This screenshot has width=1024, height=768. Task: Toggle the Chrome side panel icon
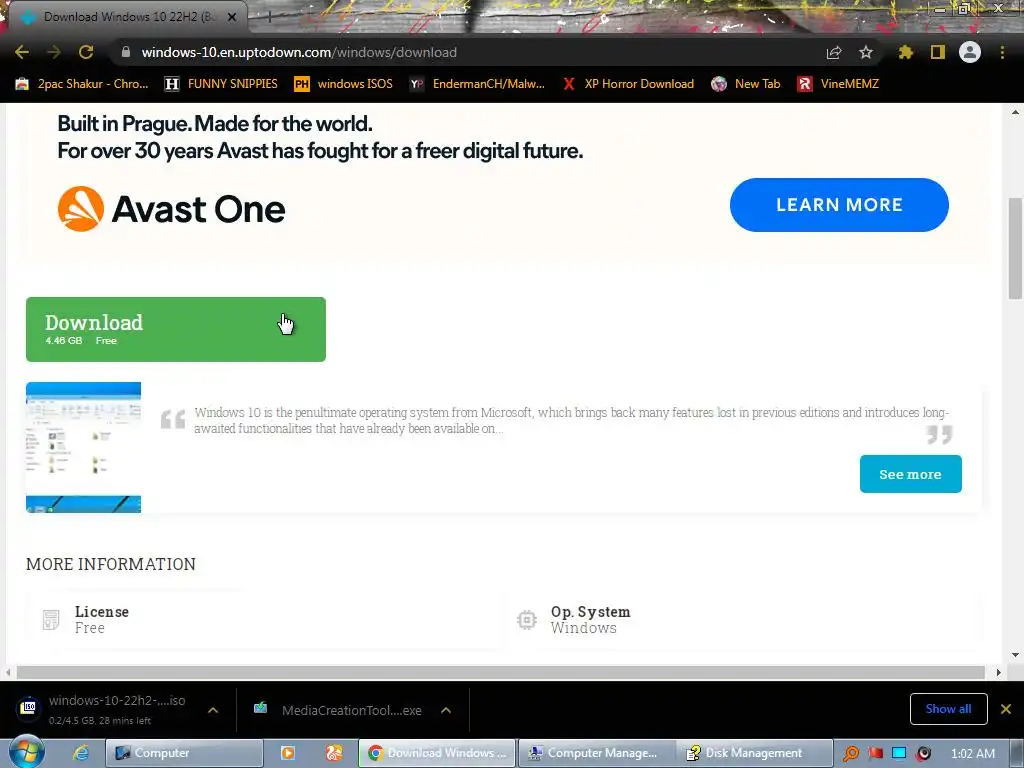point(938,52)
